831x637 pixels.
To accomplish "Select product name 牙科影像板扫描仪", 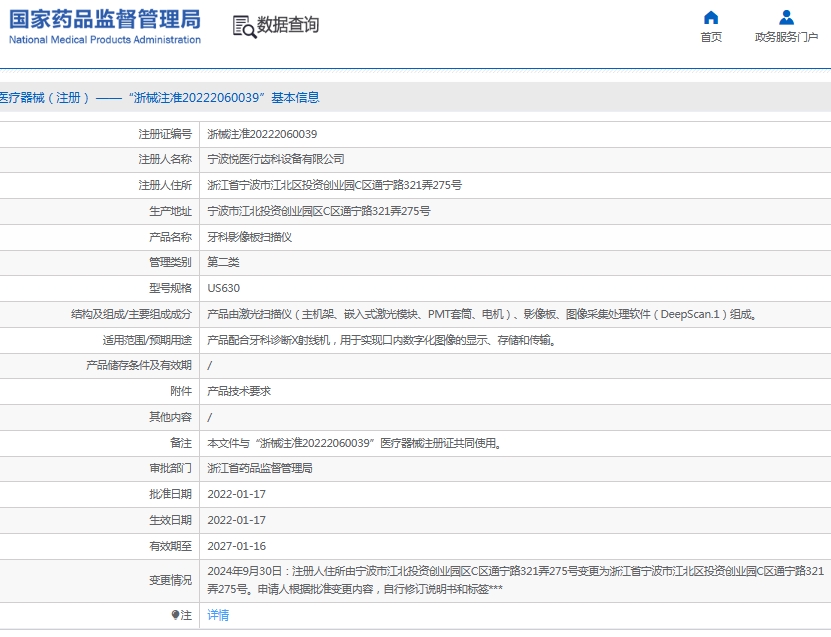I will (x=250, y=237).
